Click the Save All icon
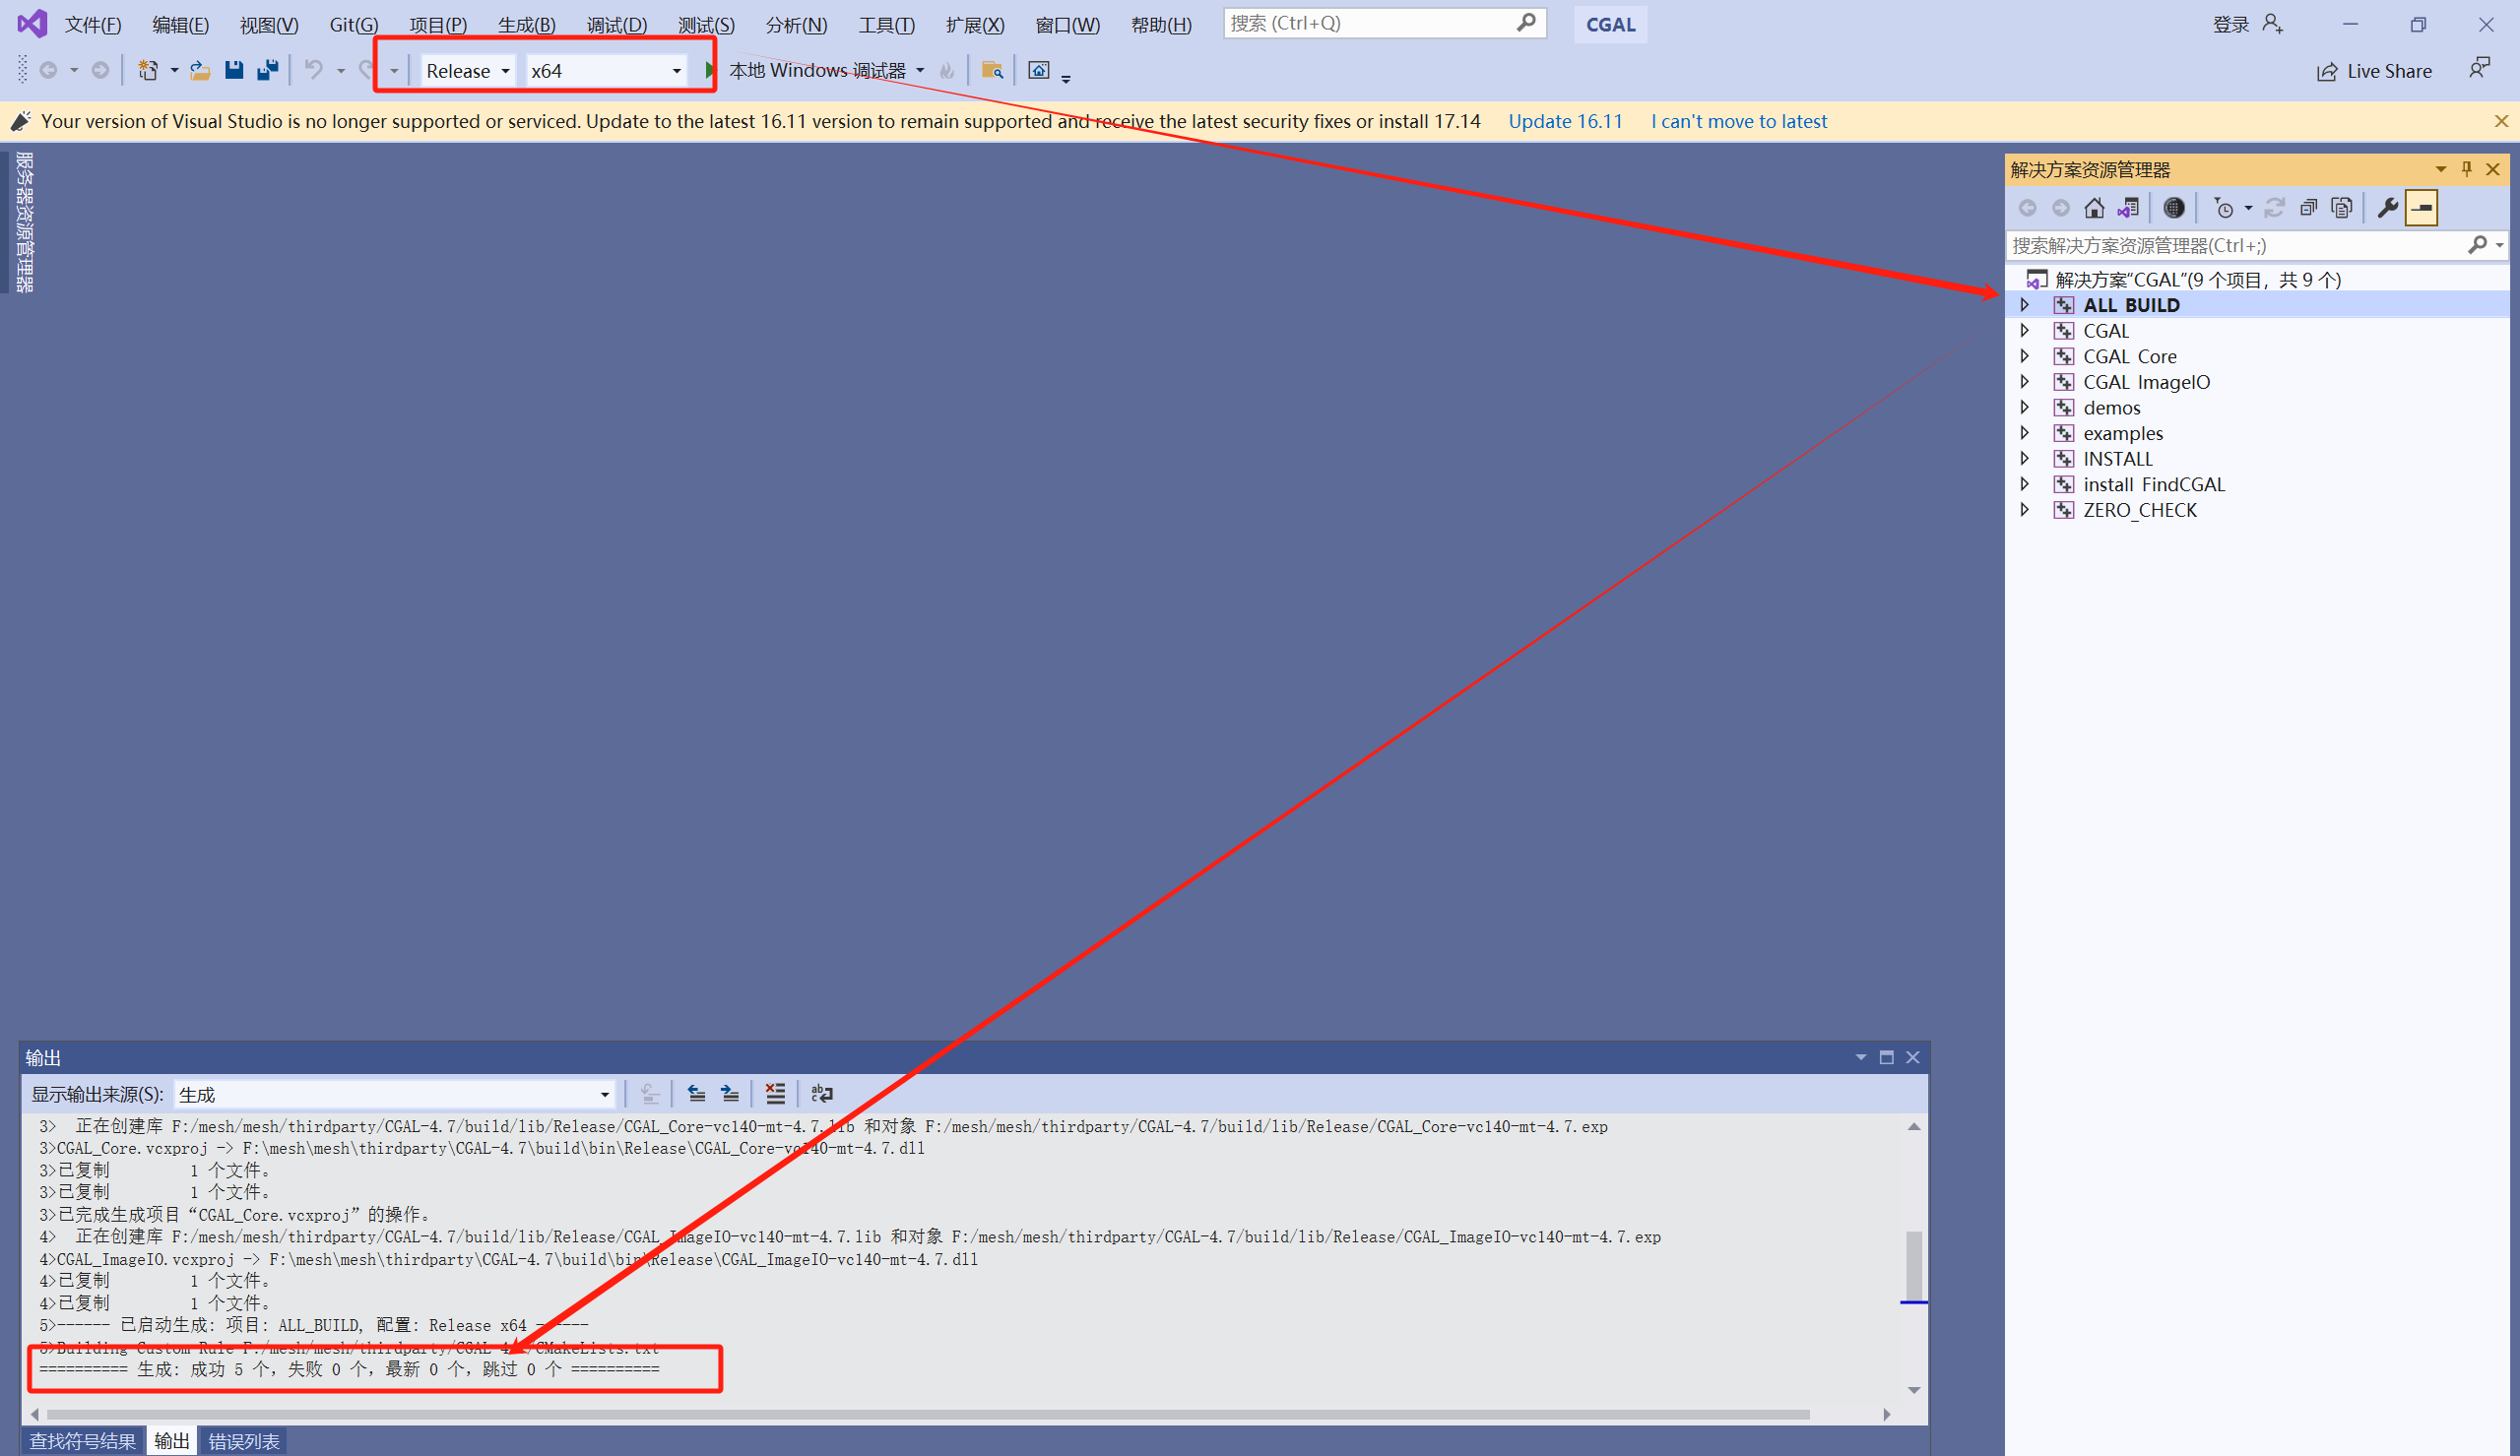The image size is (2520, 1456). [x=268, y=70]
